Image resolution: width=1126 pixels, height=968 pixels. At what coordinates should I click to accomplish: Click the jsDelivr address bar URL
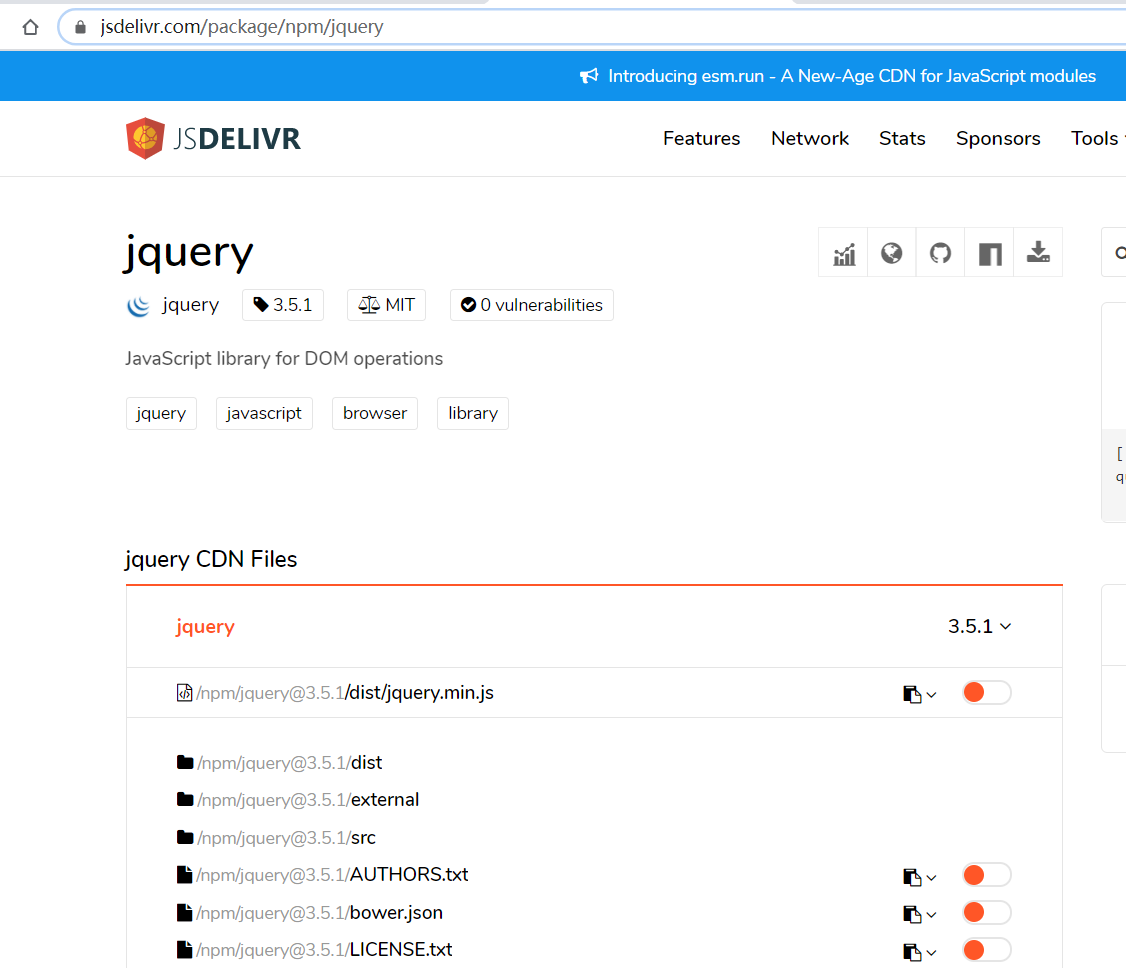coord(241,27)
